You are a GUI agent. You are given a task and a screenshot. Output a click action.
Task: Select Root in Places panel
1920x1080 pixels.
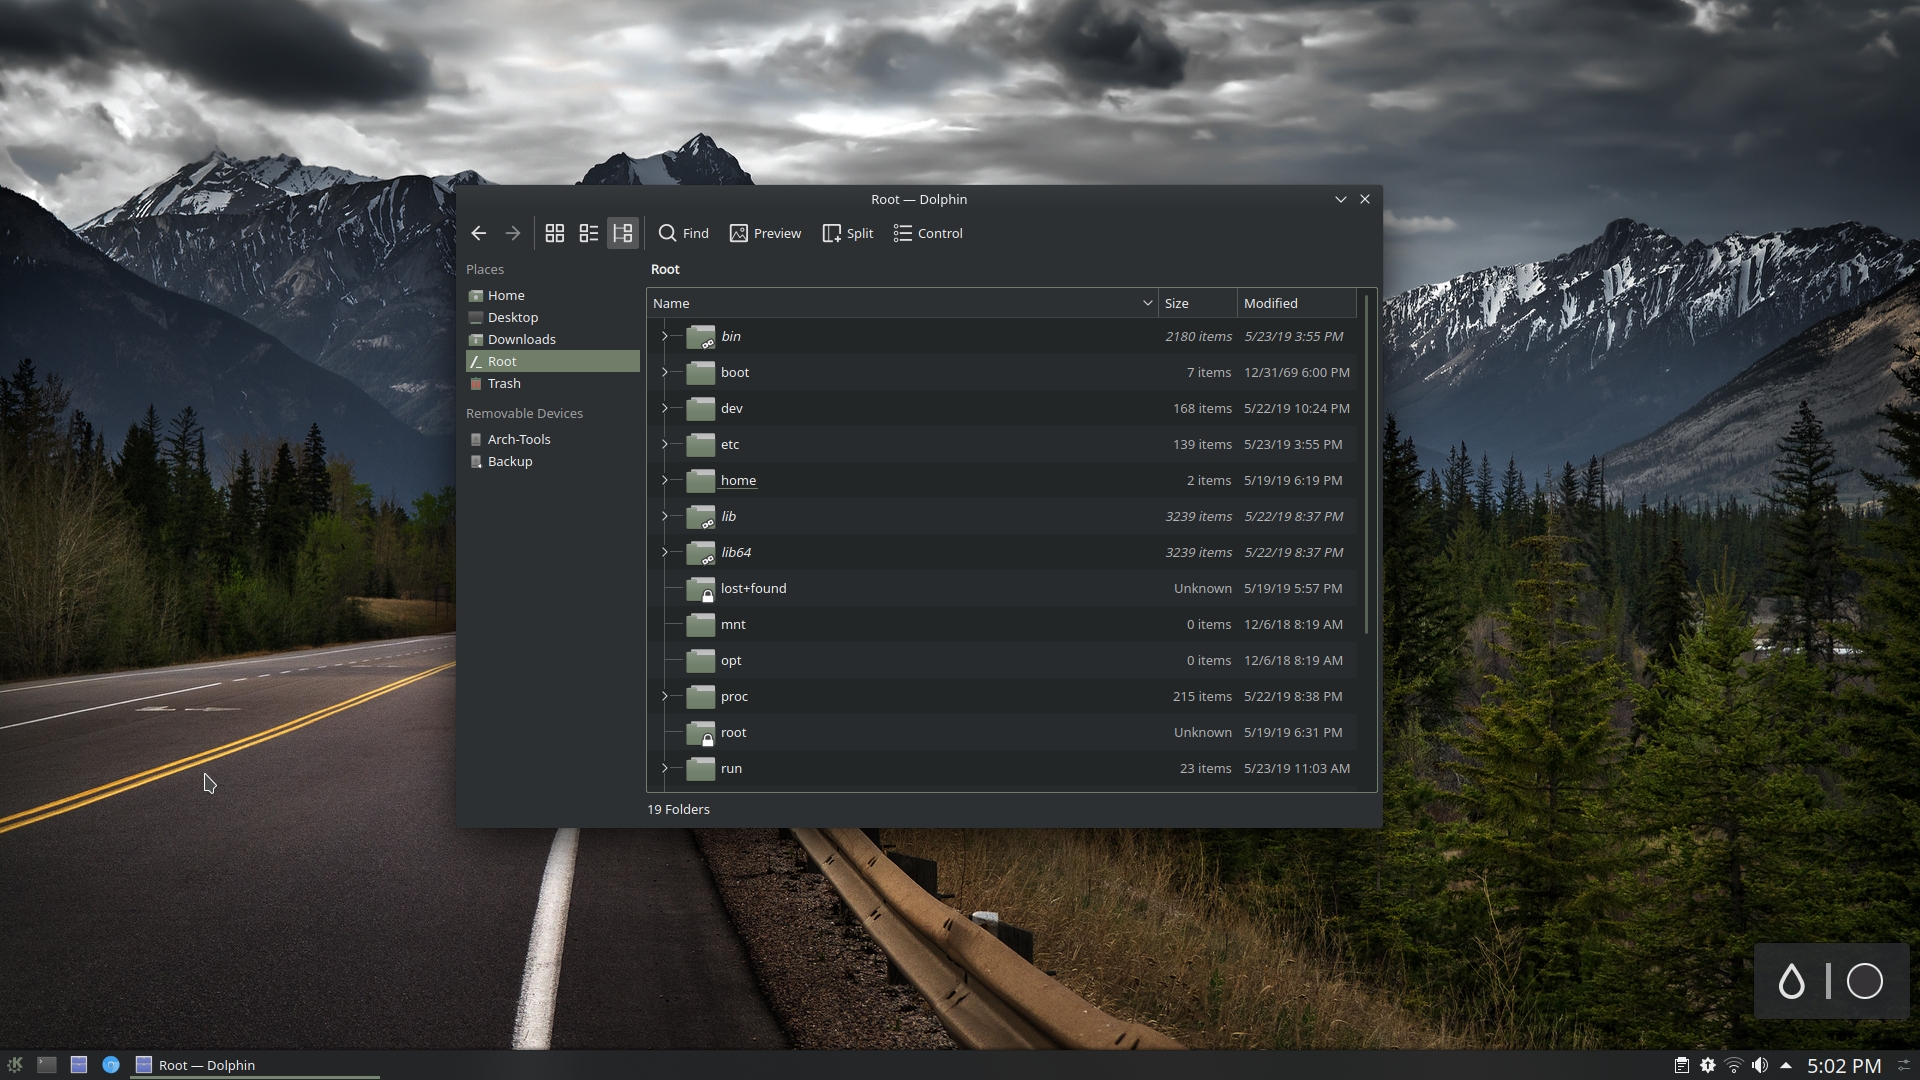coord(552,361)
